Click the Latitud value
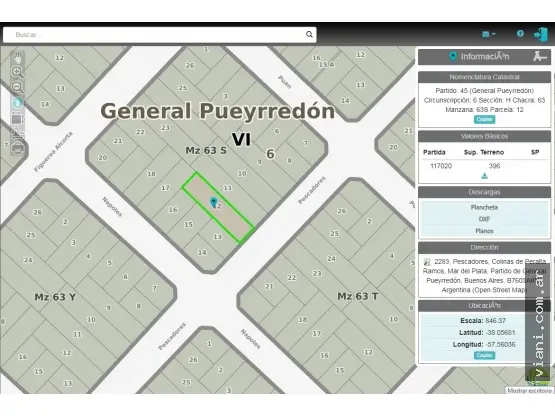 click(x=500, y=333)
